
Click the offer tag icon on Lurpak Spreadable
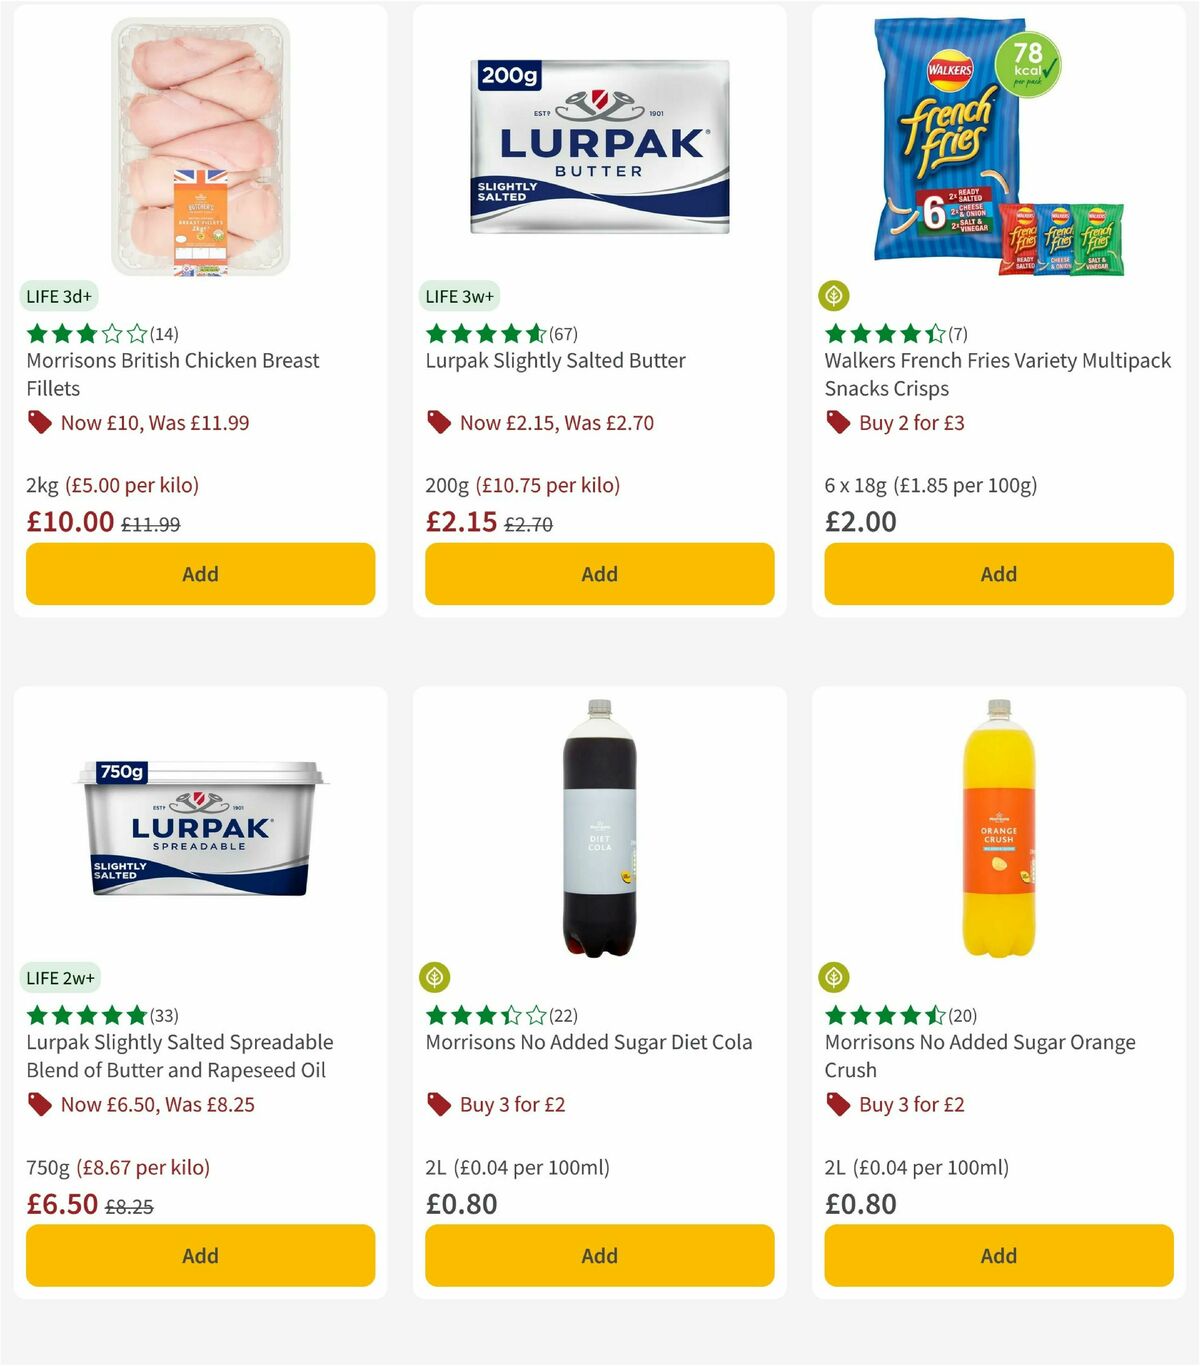pos(39,1104)
